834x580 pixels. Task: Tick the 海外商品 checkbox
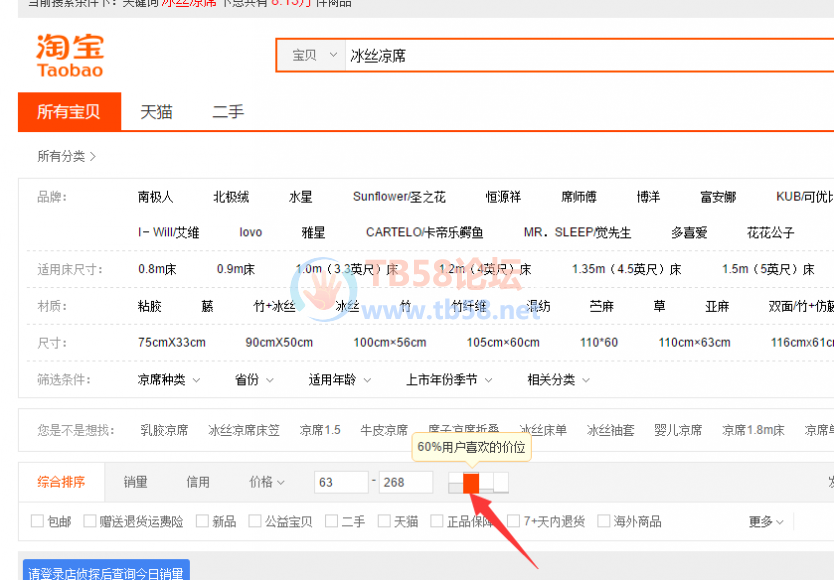604,521
